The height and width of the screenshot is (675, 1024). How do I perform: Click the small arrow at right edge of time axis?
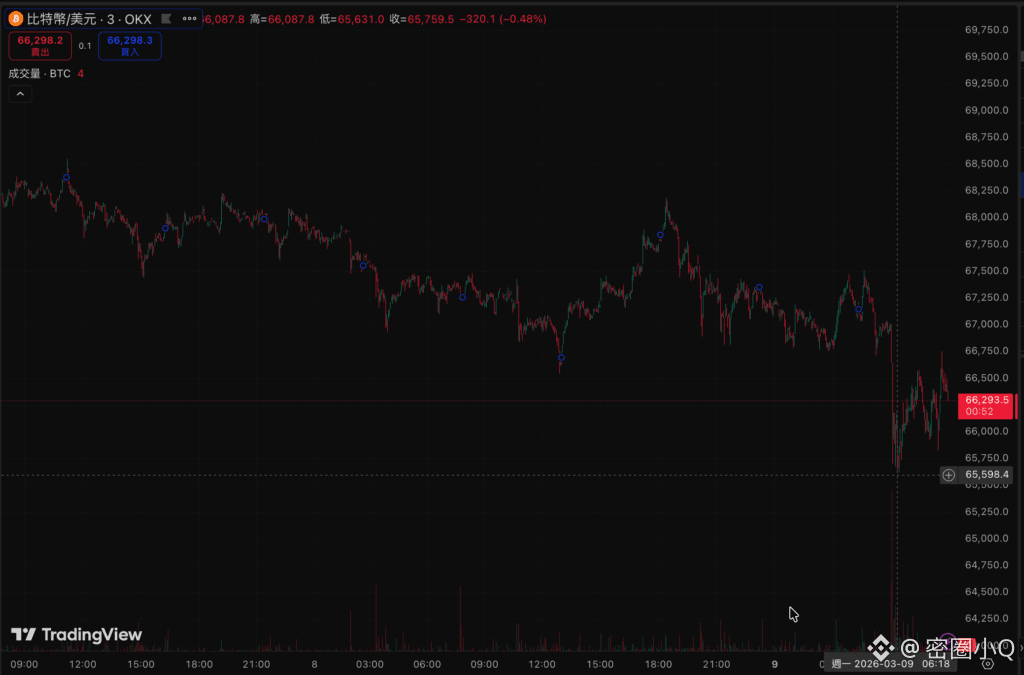tap(1021, 648)
